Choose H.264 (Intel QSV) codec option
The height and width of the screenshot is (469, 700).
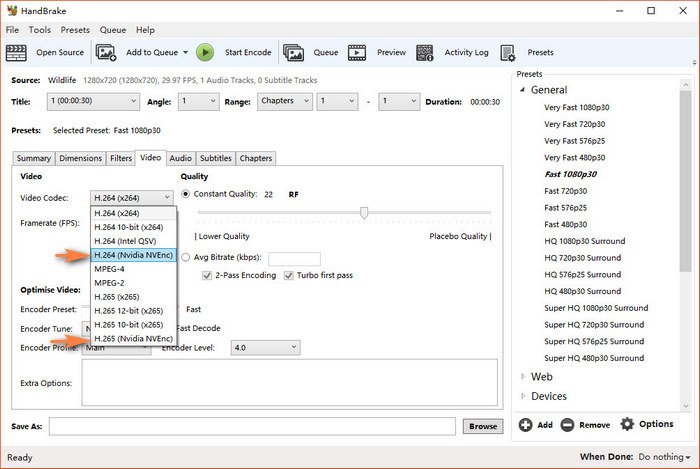(133, 241)
